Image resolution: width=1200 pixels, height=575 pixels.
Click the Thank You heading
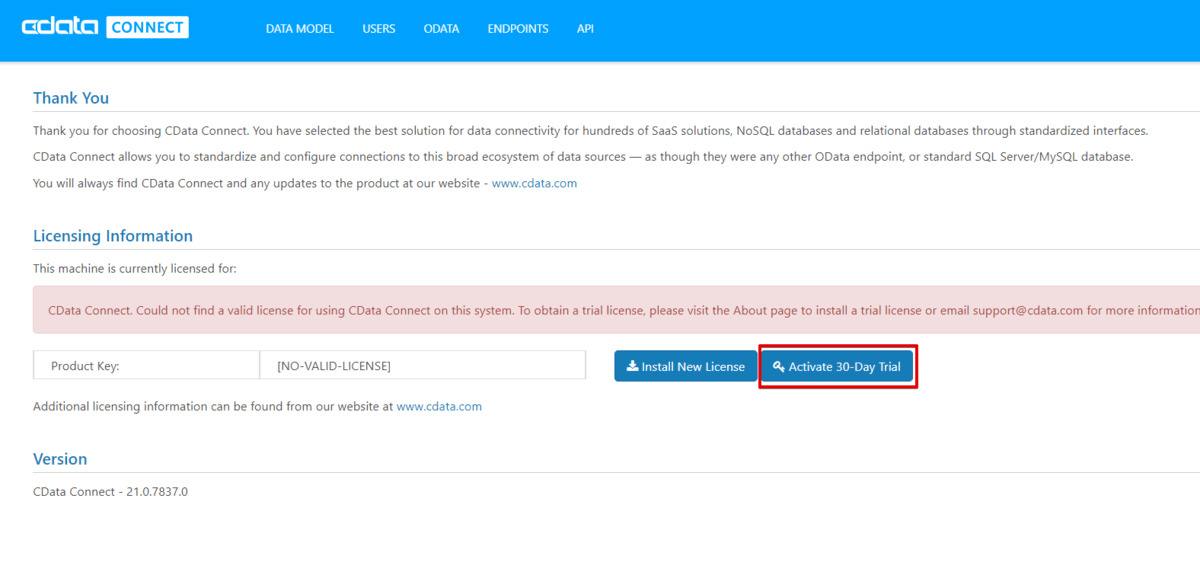coord(71,98)
